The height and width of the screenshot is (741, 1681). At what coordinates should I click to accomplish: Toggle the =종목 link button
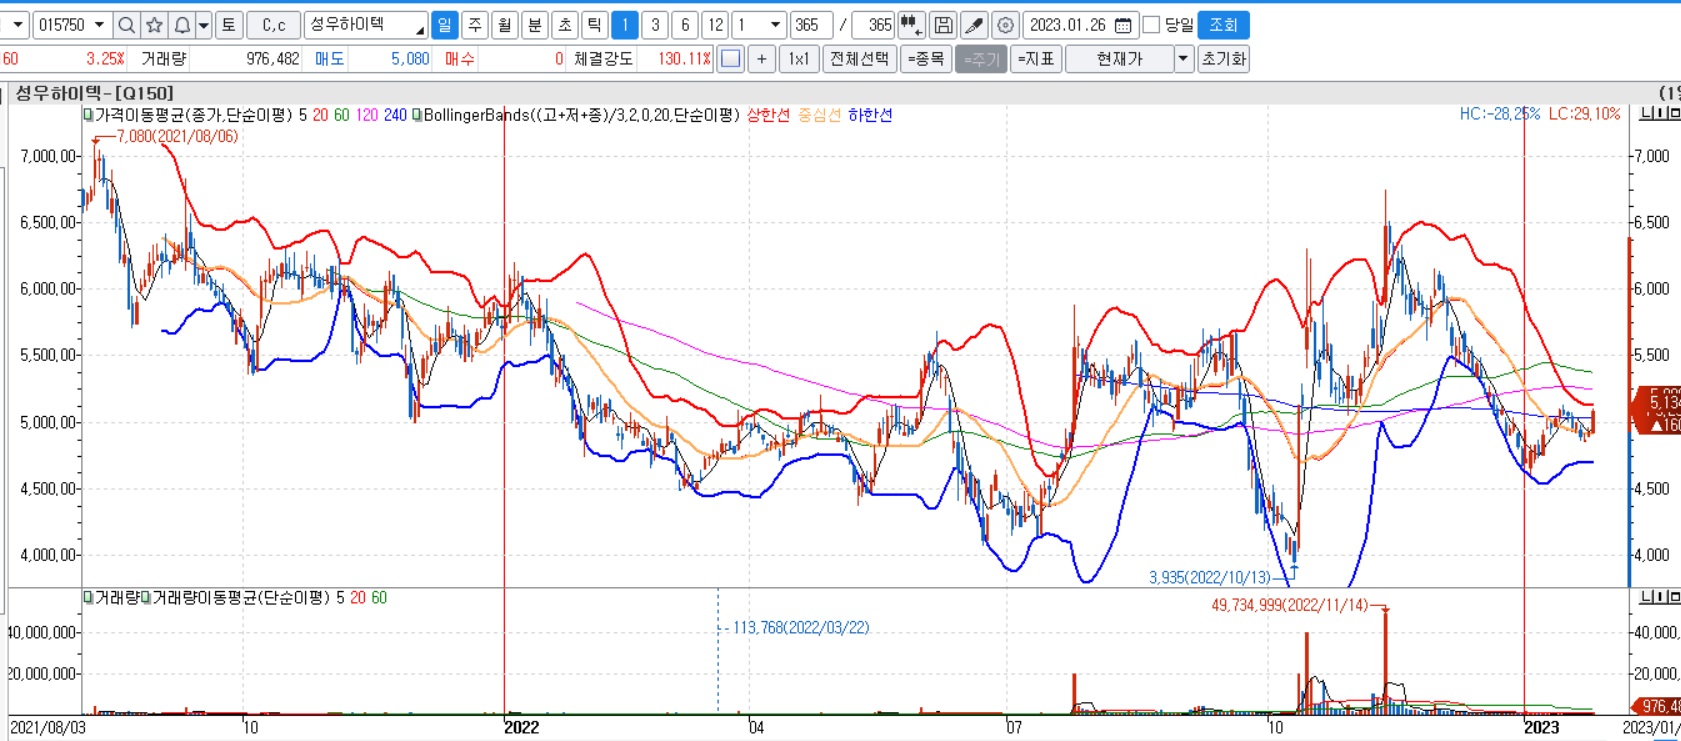pyautogui.click(x=926, y=59)
